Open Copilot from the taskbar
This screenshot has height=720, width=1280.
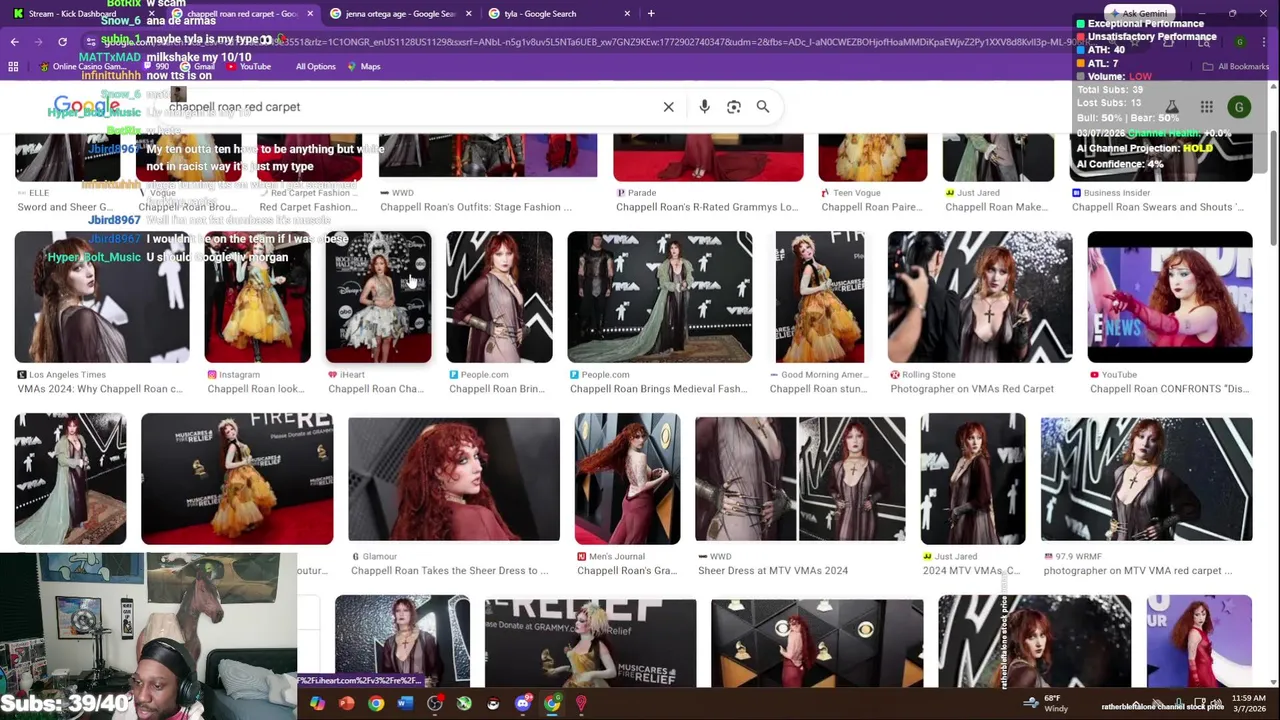(317, 704)
